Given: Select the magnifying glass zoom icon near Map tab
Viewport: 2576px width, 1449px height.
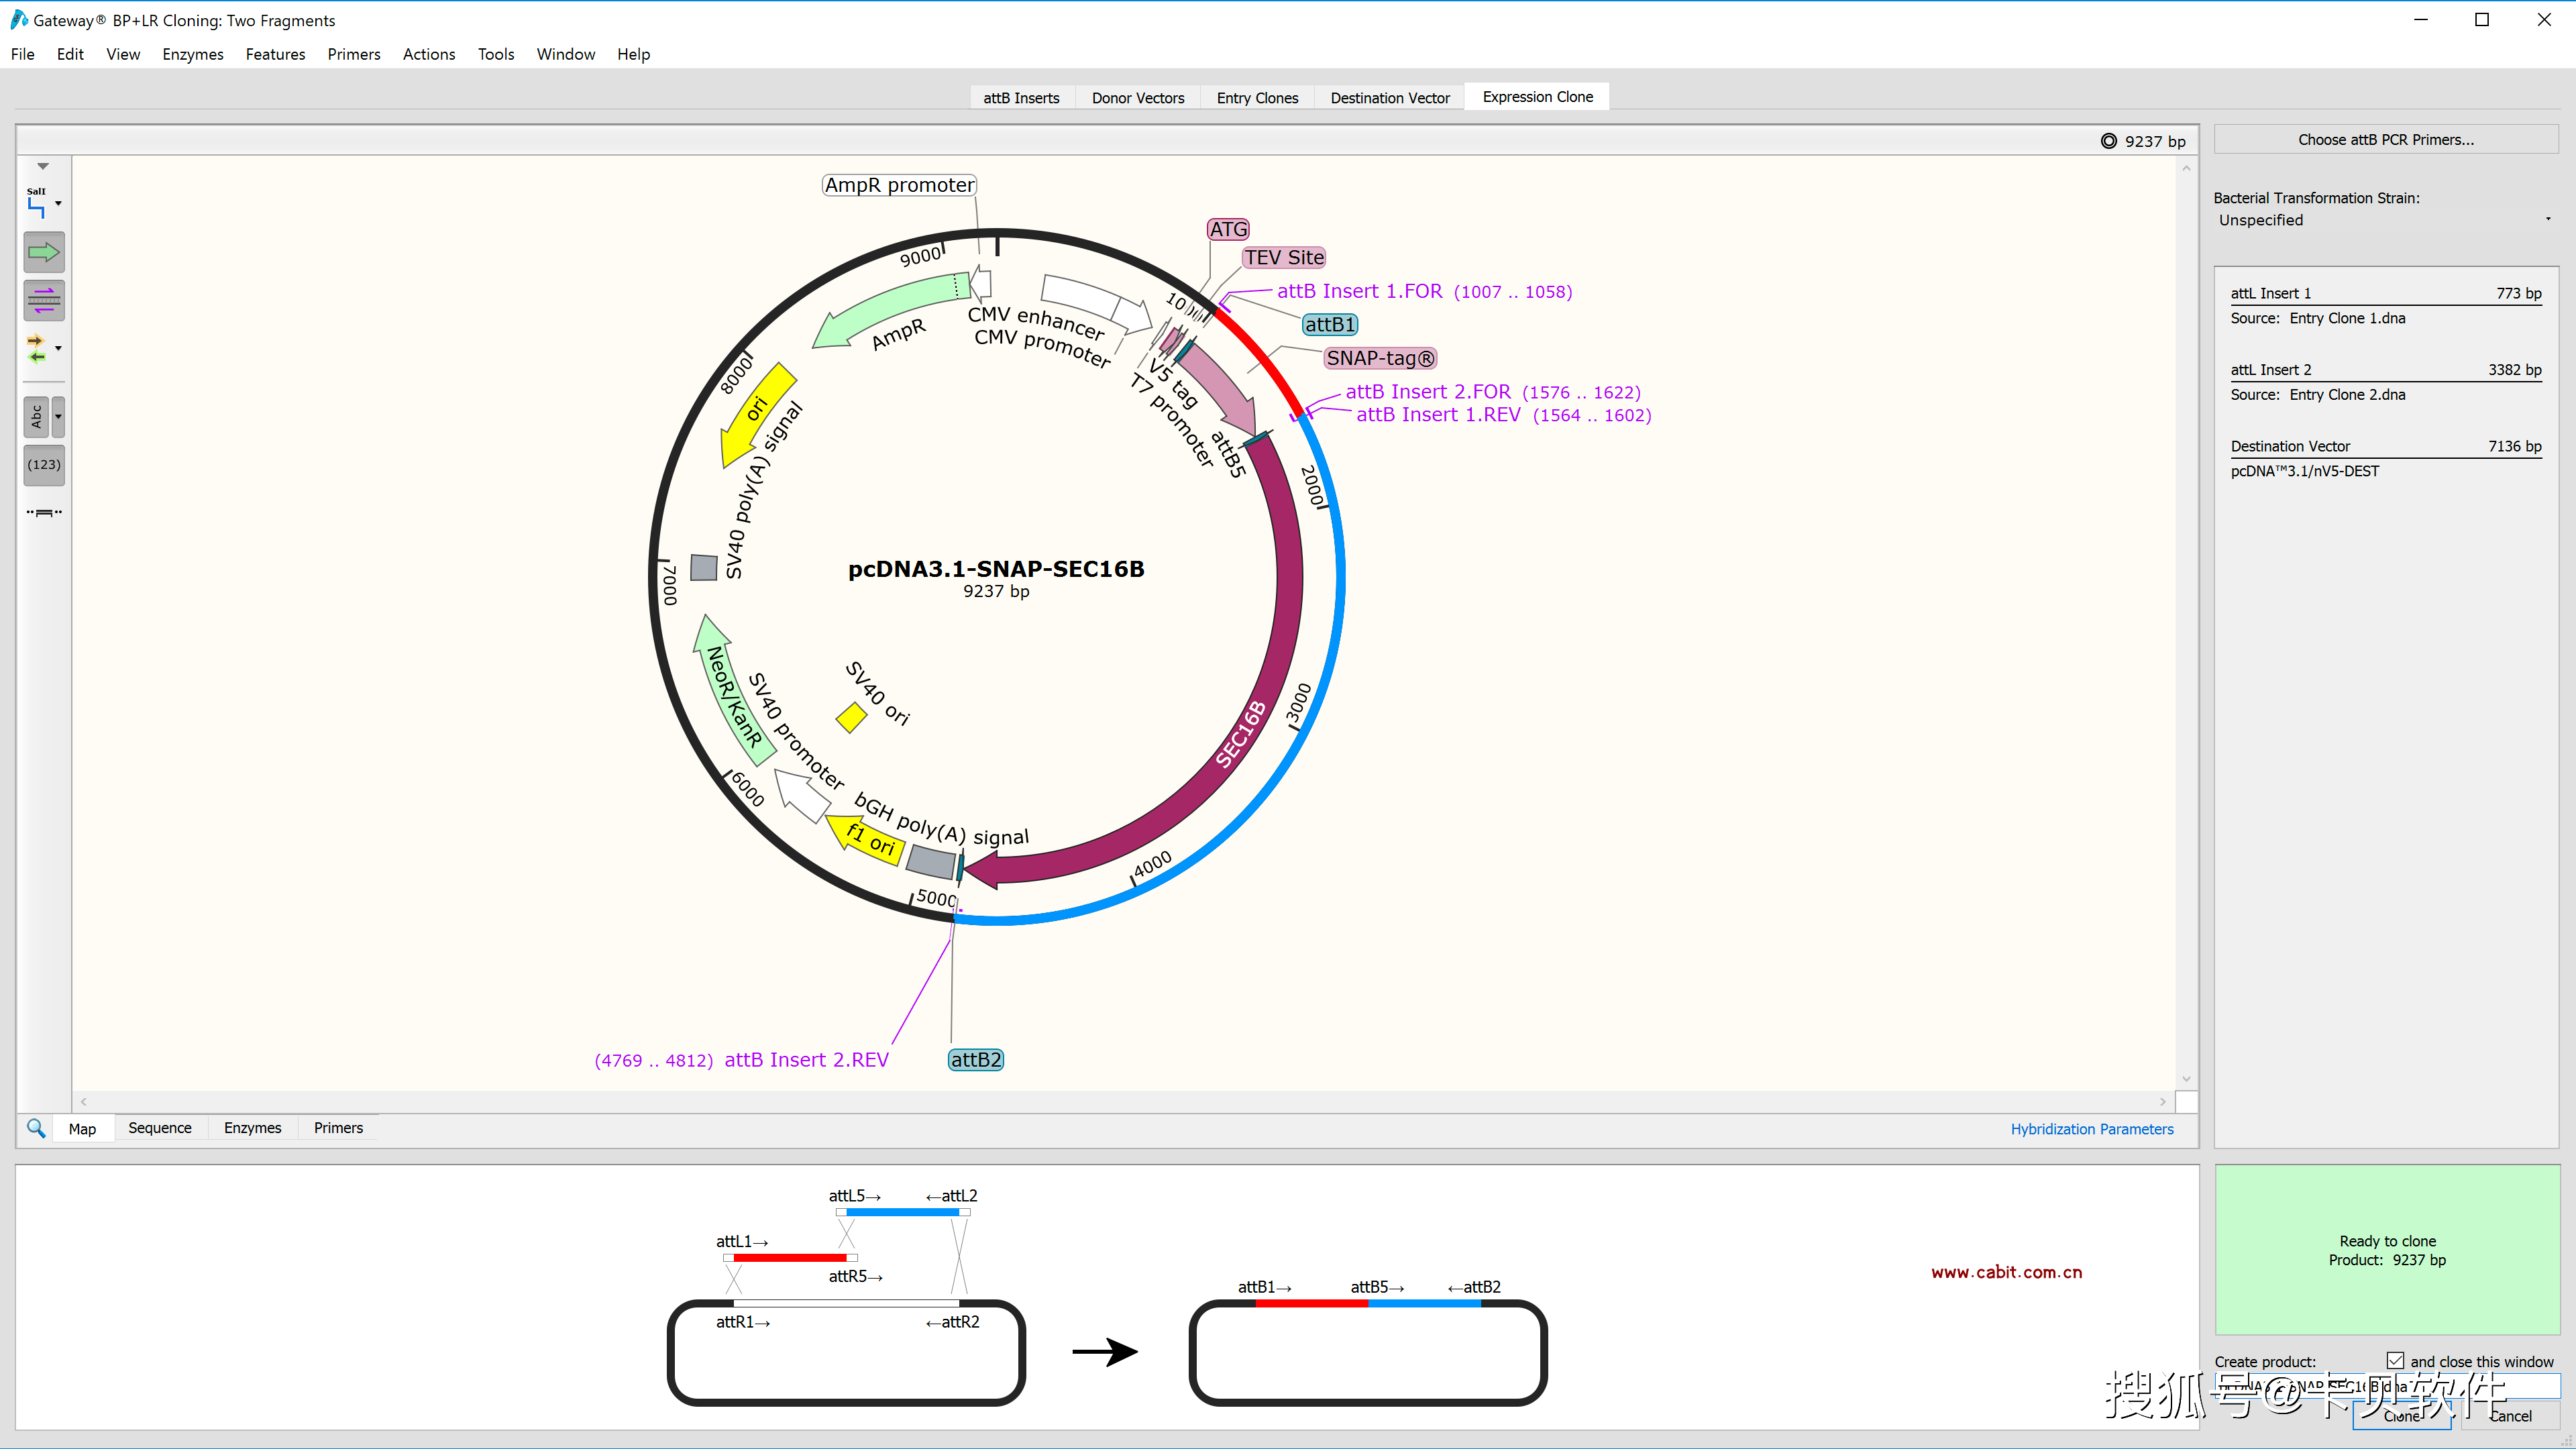Looking at the screenshot, I should pos(36,1127).
